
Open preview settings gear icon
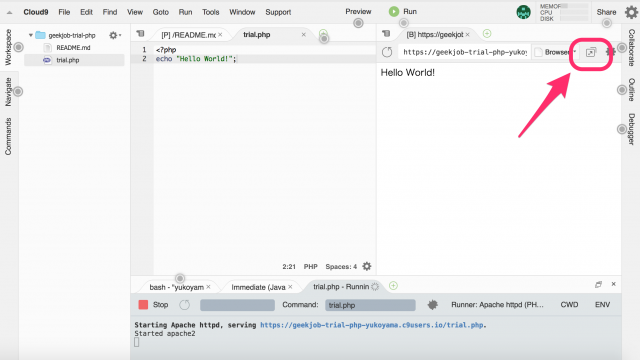(x=610, y=52)
